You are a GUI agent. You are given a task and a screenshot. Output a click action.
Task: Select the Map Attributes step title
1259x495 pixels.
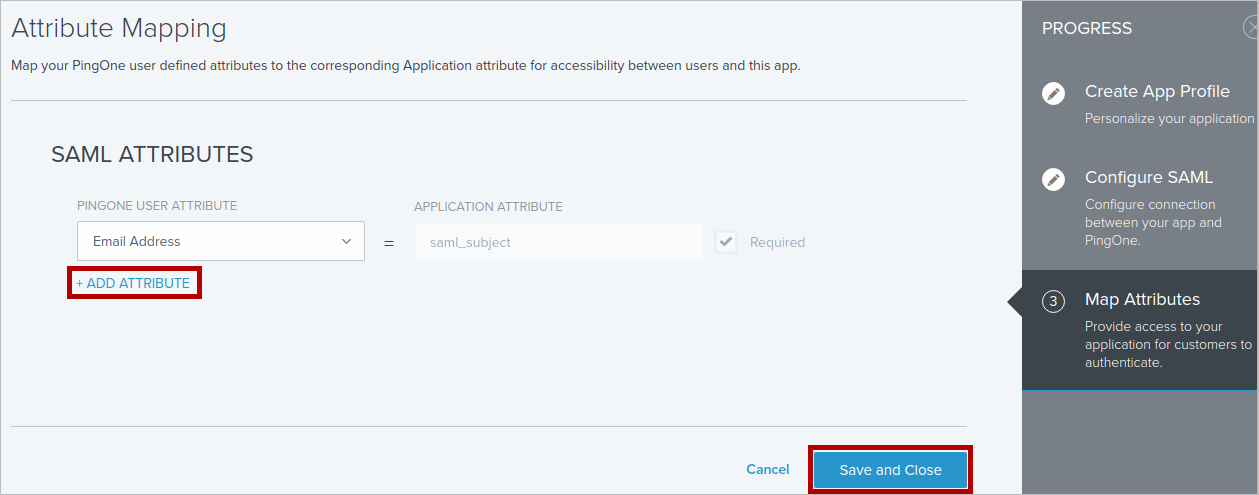pos(1142,299)
